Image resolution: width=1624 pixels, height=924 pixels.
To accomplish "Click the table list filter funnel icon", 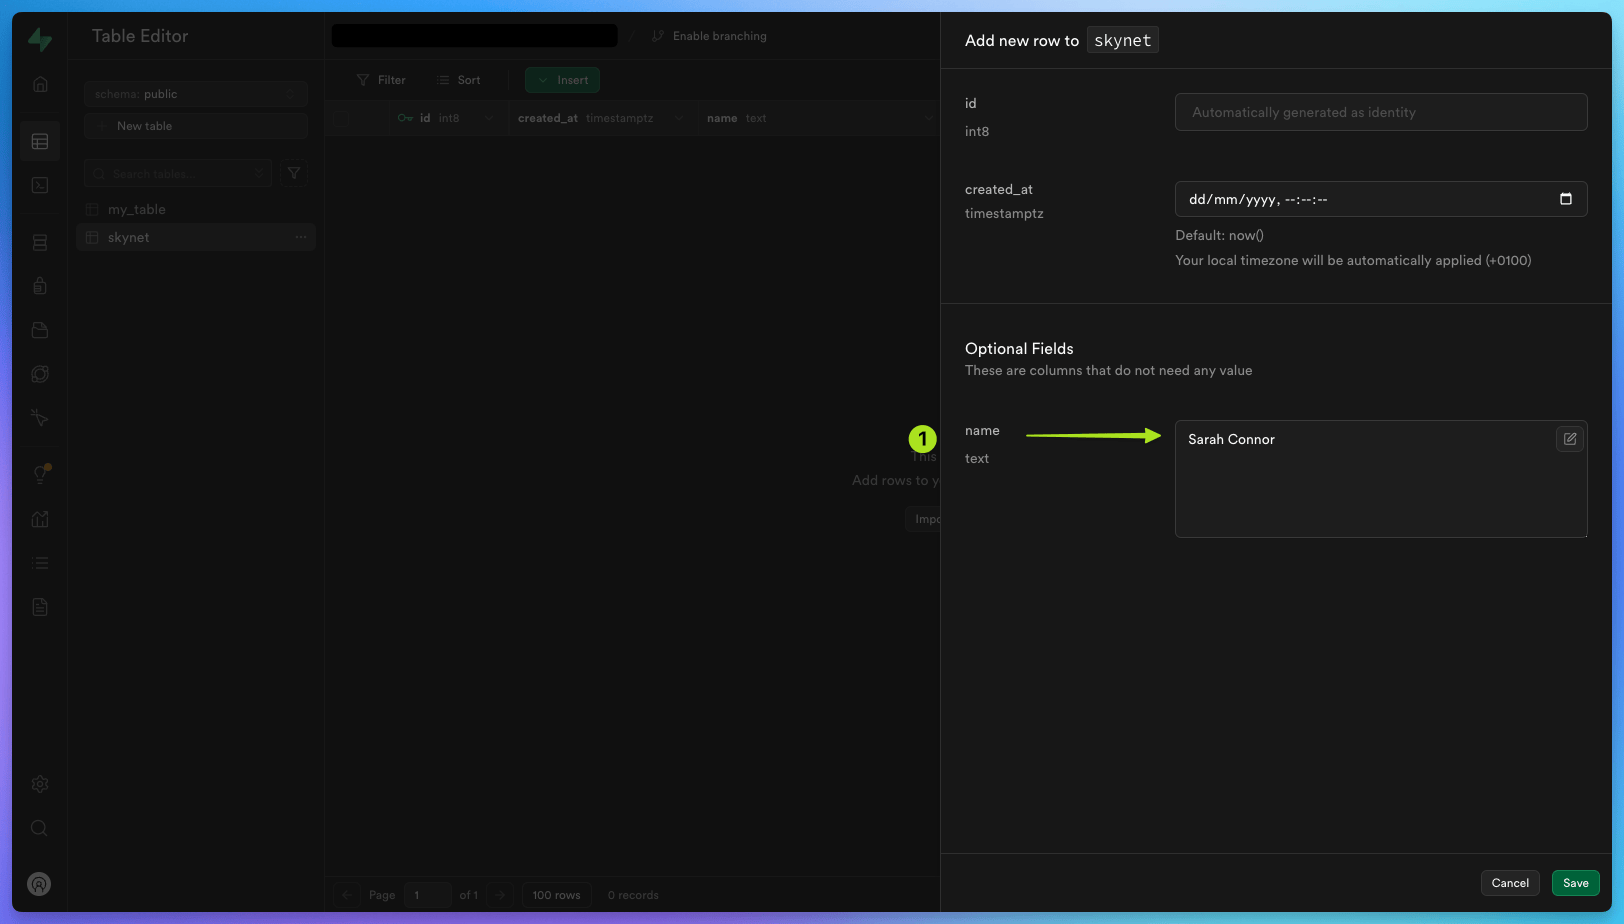I will coord(294,173).
